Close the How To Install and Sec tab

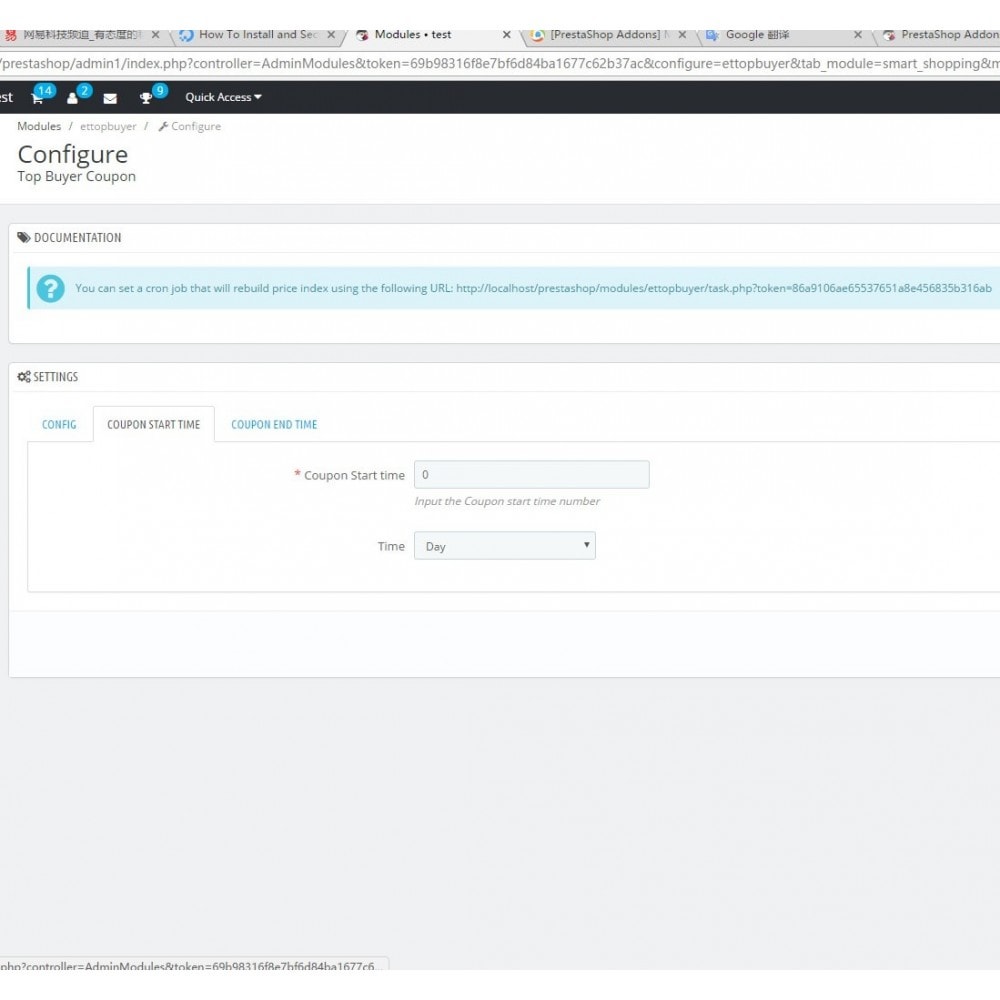click(331, 34)
